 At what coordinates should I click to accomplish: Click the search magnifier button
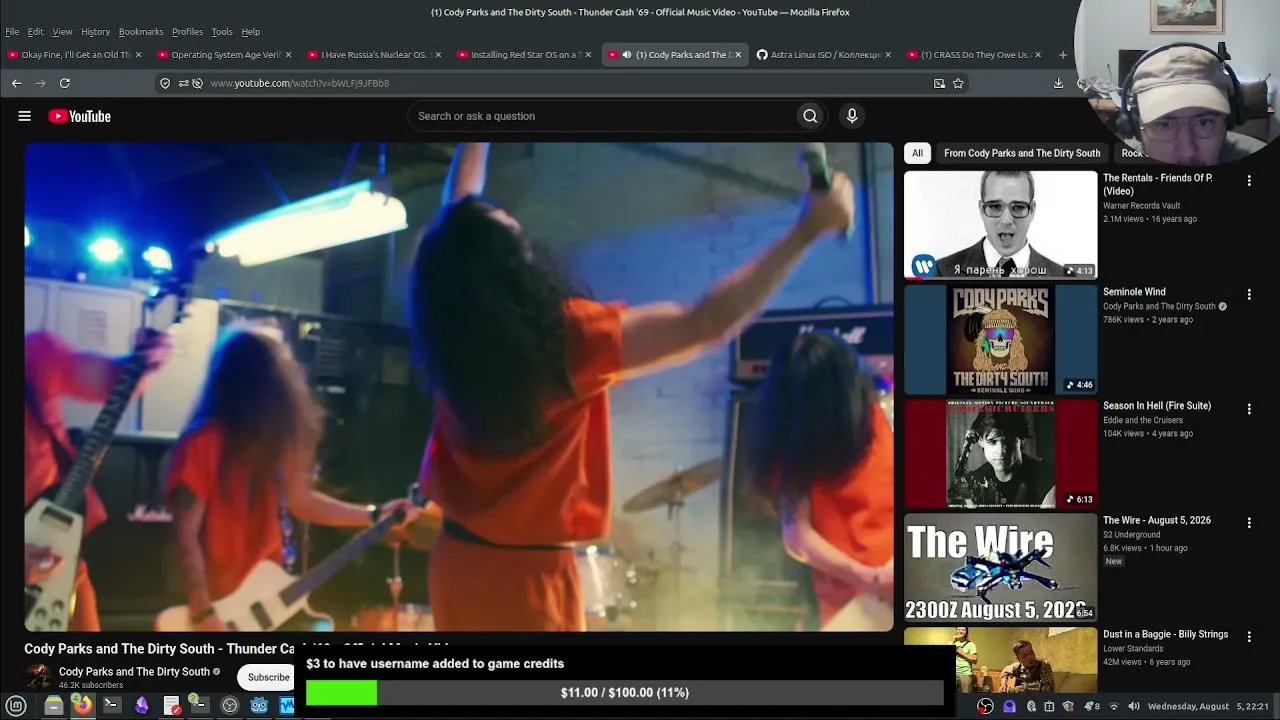click(x=810, y=116)
